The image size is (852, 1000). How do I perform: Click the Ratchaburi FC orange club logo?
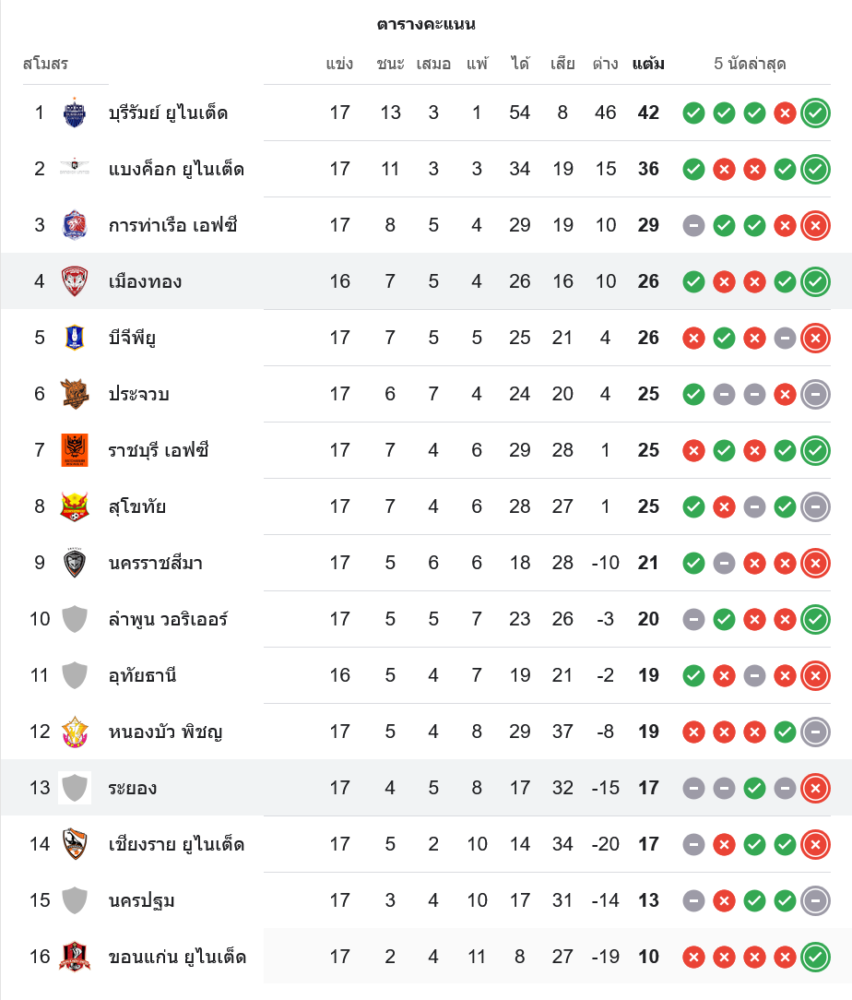(75, 450)
